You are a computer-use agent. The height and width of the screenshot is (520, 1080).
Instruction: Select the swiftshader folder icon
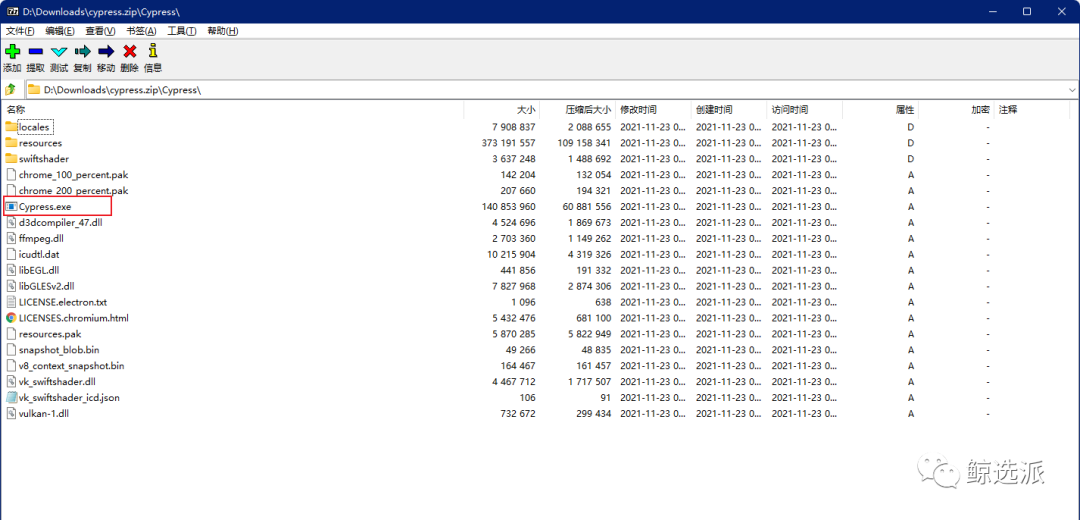point(10,158)
